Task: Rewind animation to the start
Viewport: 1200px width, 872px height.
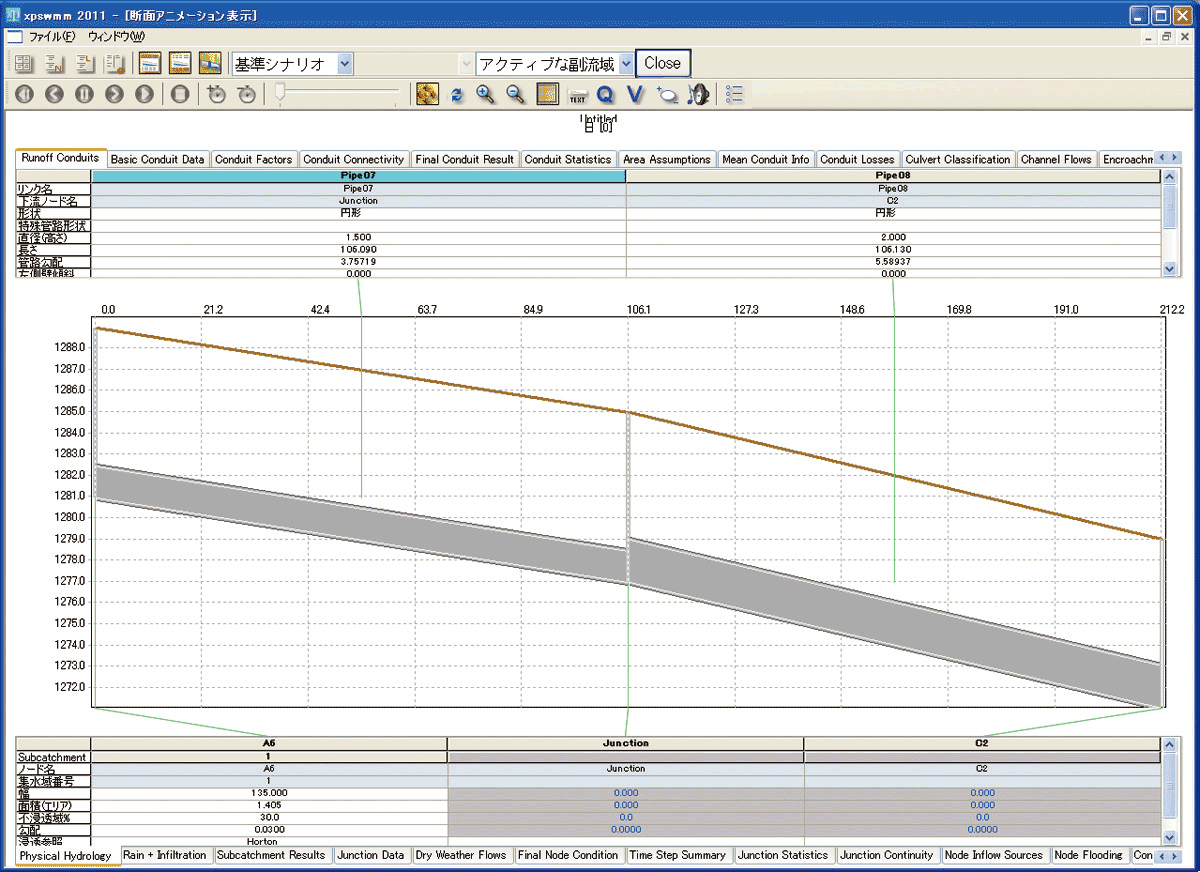Action: (24, 94)
